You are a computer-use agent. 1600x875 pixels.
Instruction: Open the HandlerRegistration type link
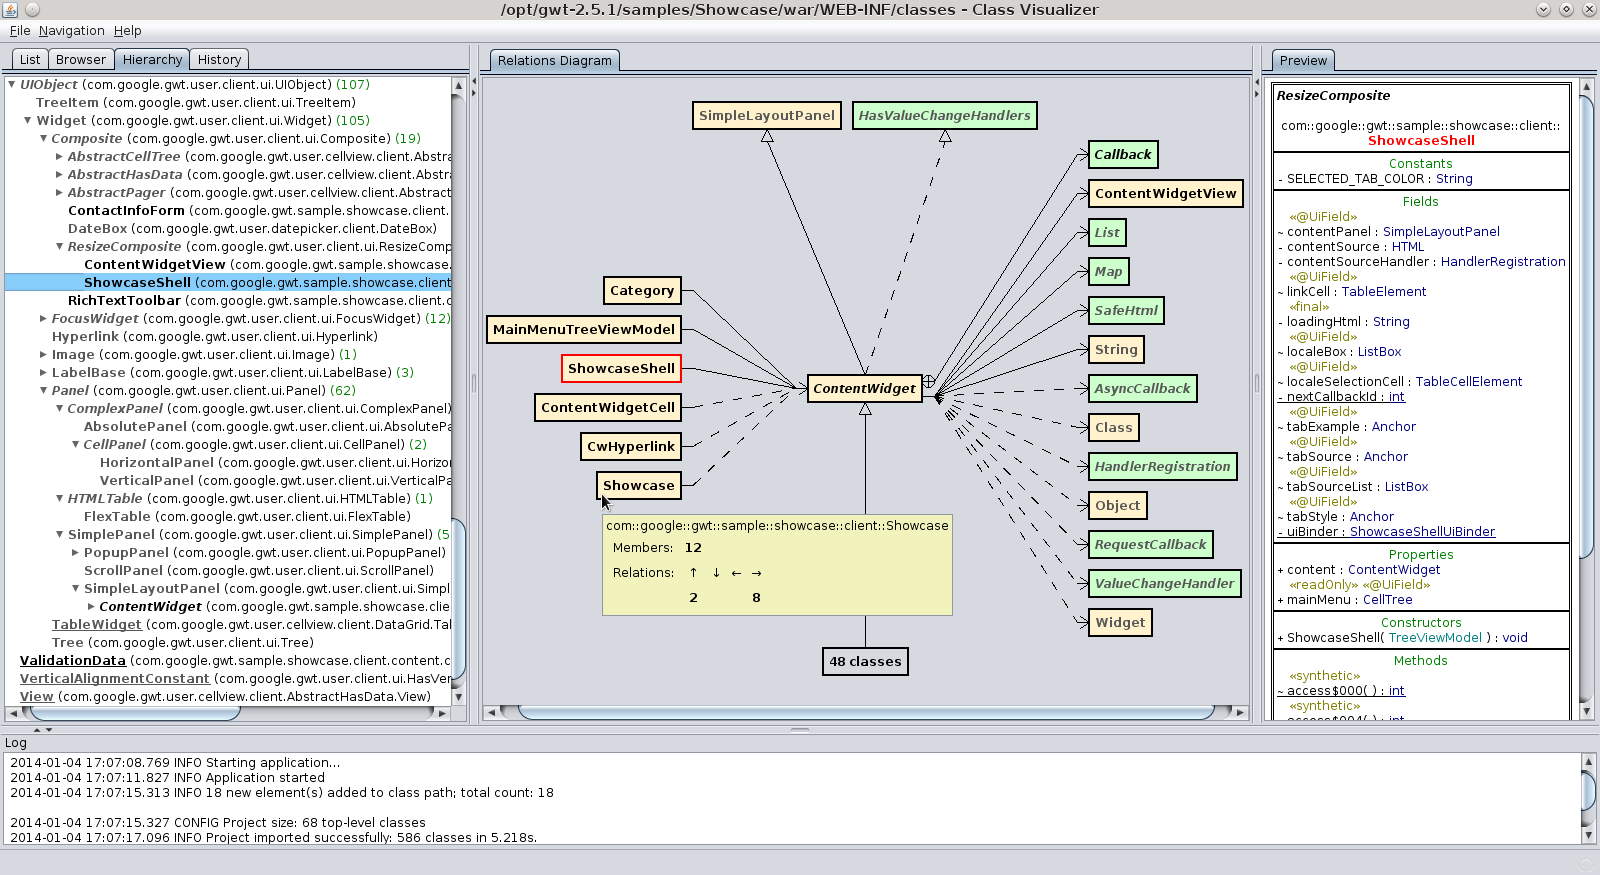pyautogui.click(x=1502, y=262)
